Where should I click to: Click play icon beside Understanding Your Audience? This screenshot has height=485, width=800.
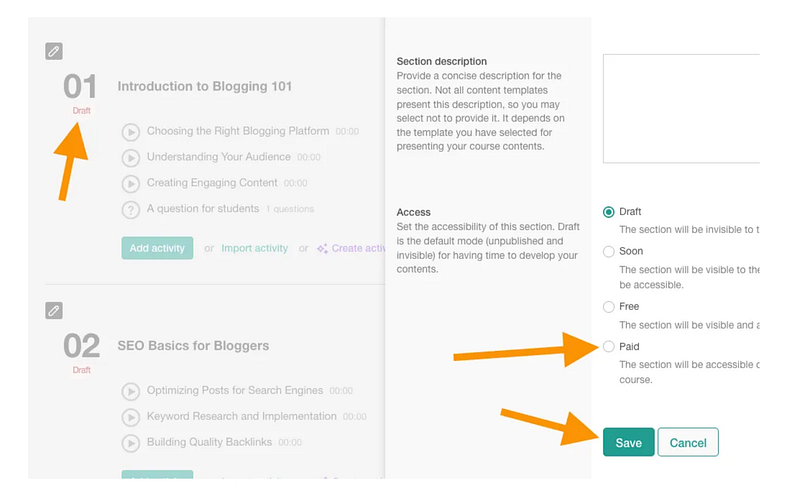[131, 158]
